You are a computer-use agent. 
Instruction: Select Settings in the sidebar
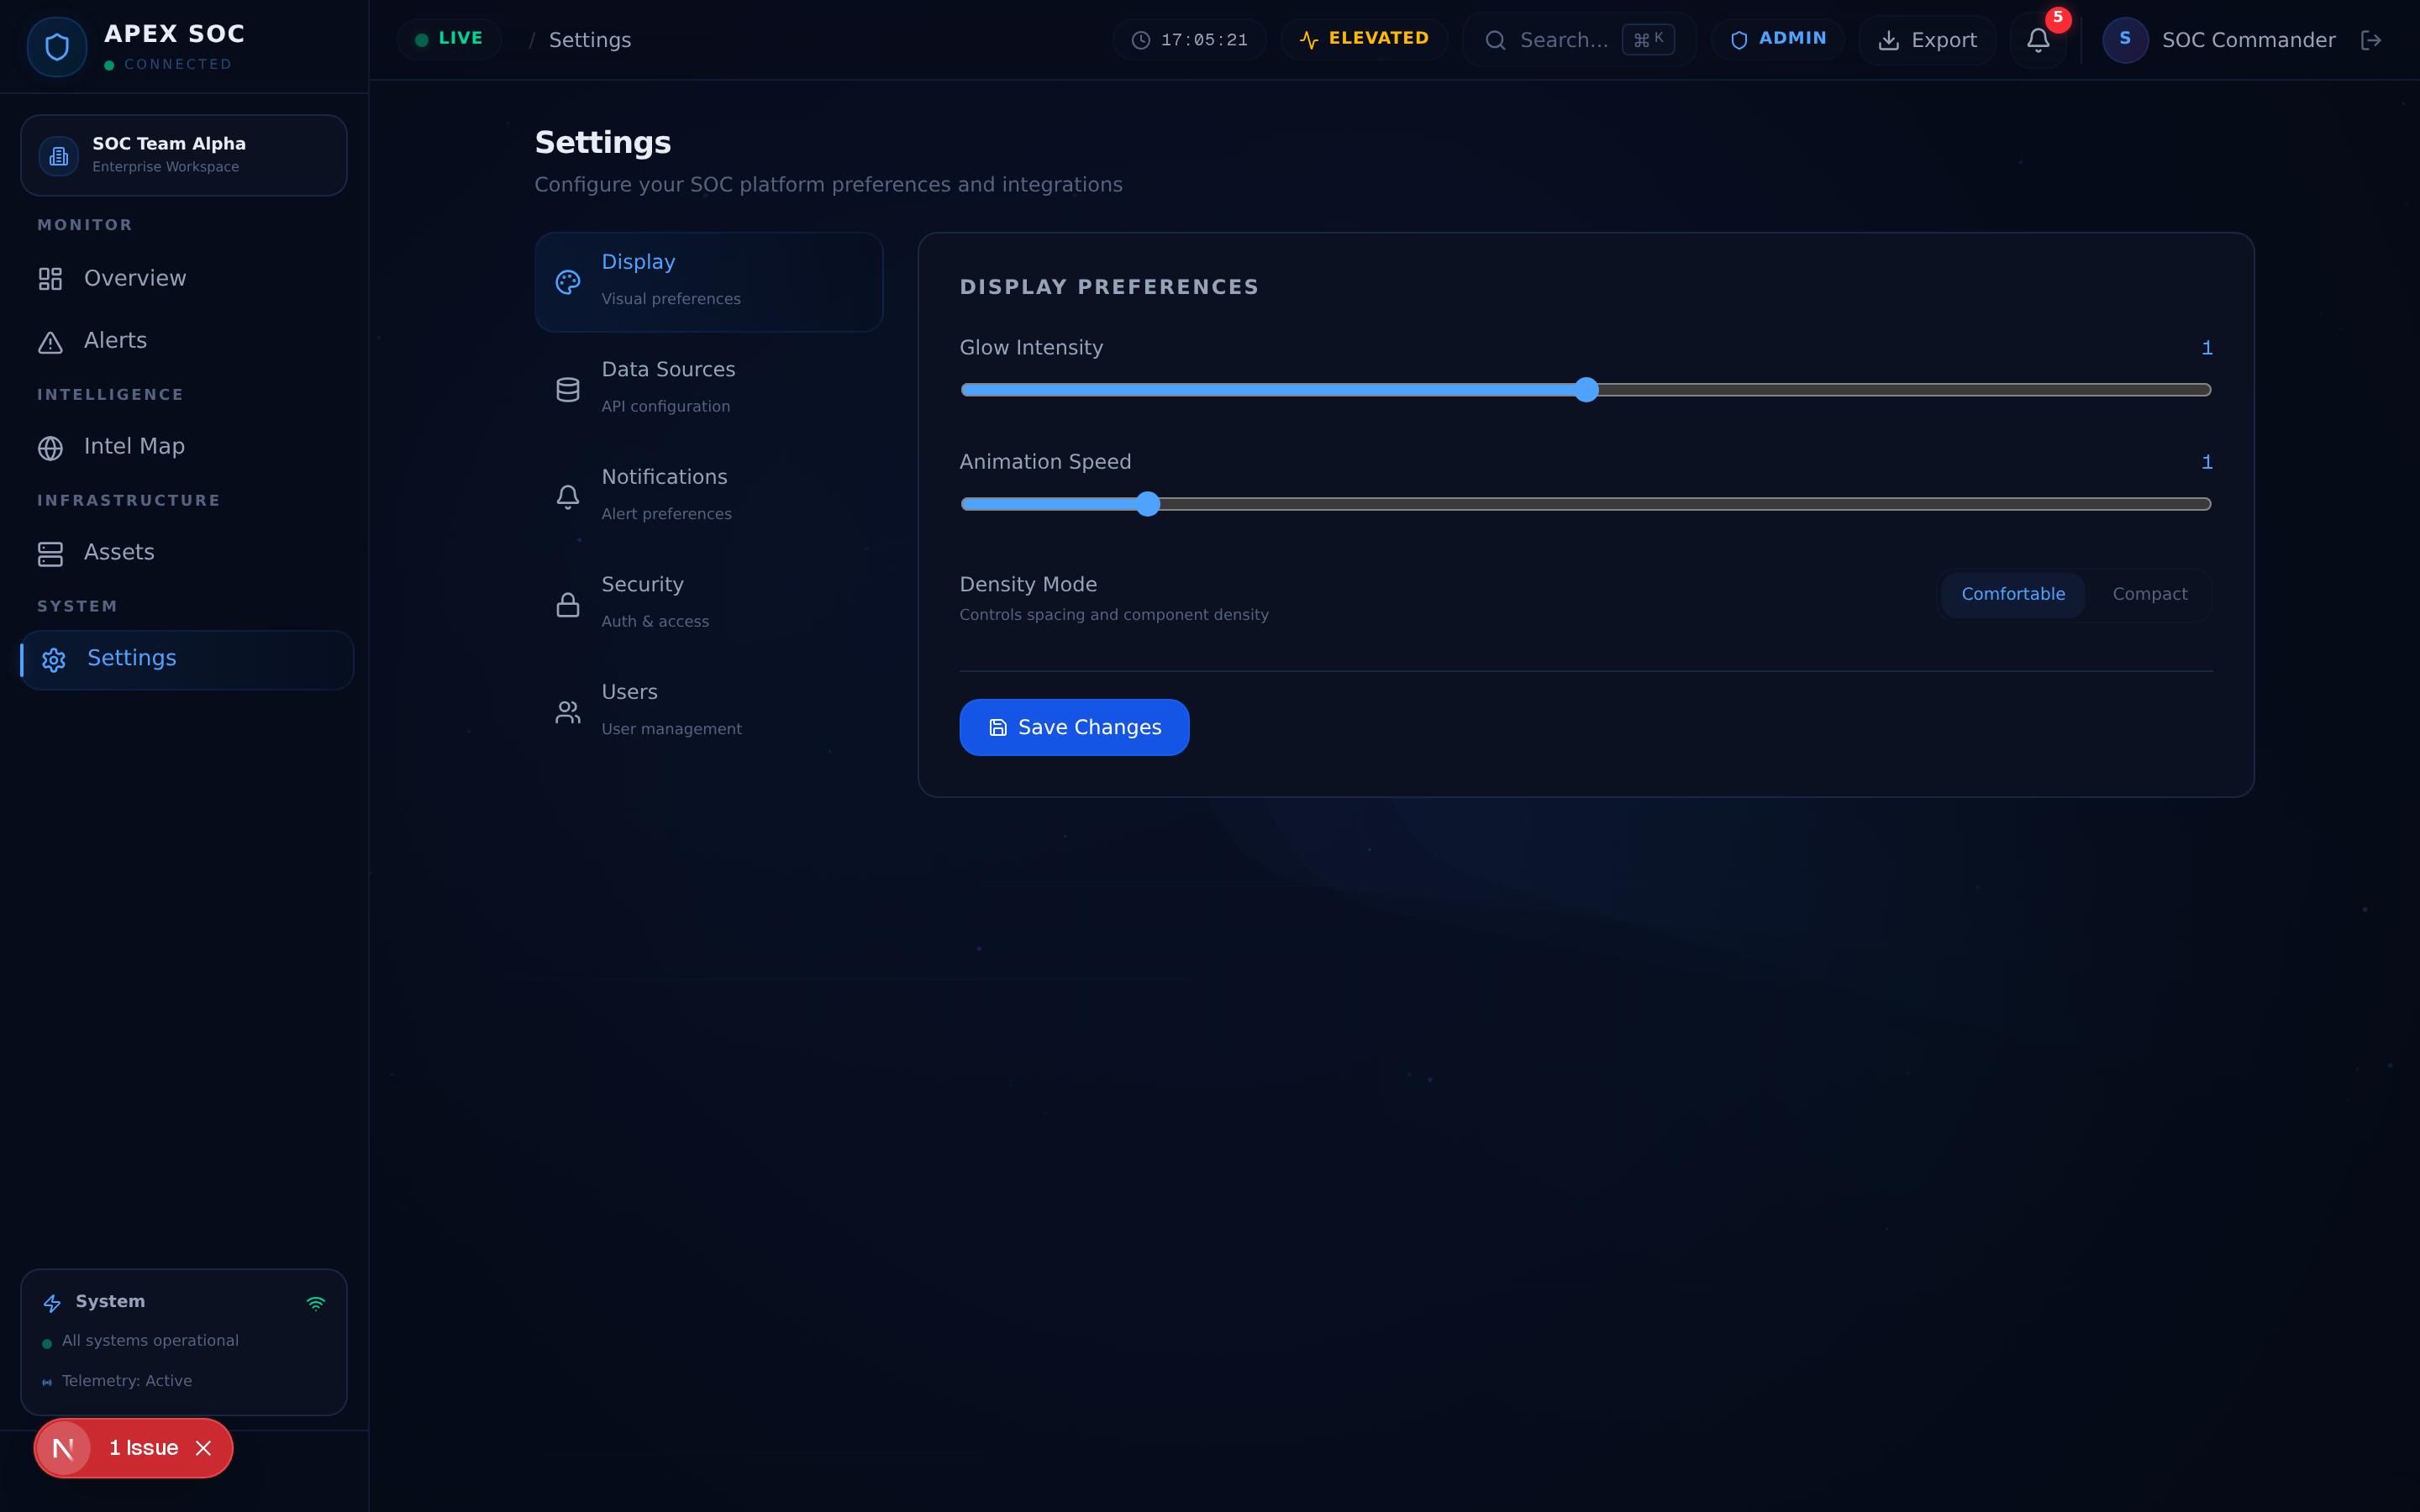(x=187, y=659)
